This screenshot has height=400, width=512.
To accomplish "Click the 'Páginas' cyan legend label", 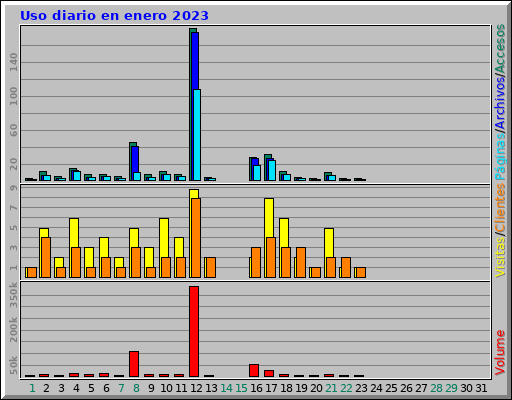I will coord(500,157).
